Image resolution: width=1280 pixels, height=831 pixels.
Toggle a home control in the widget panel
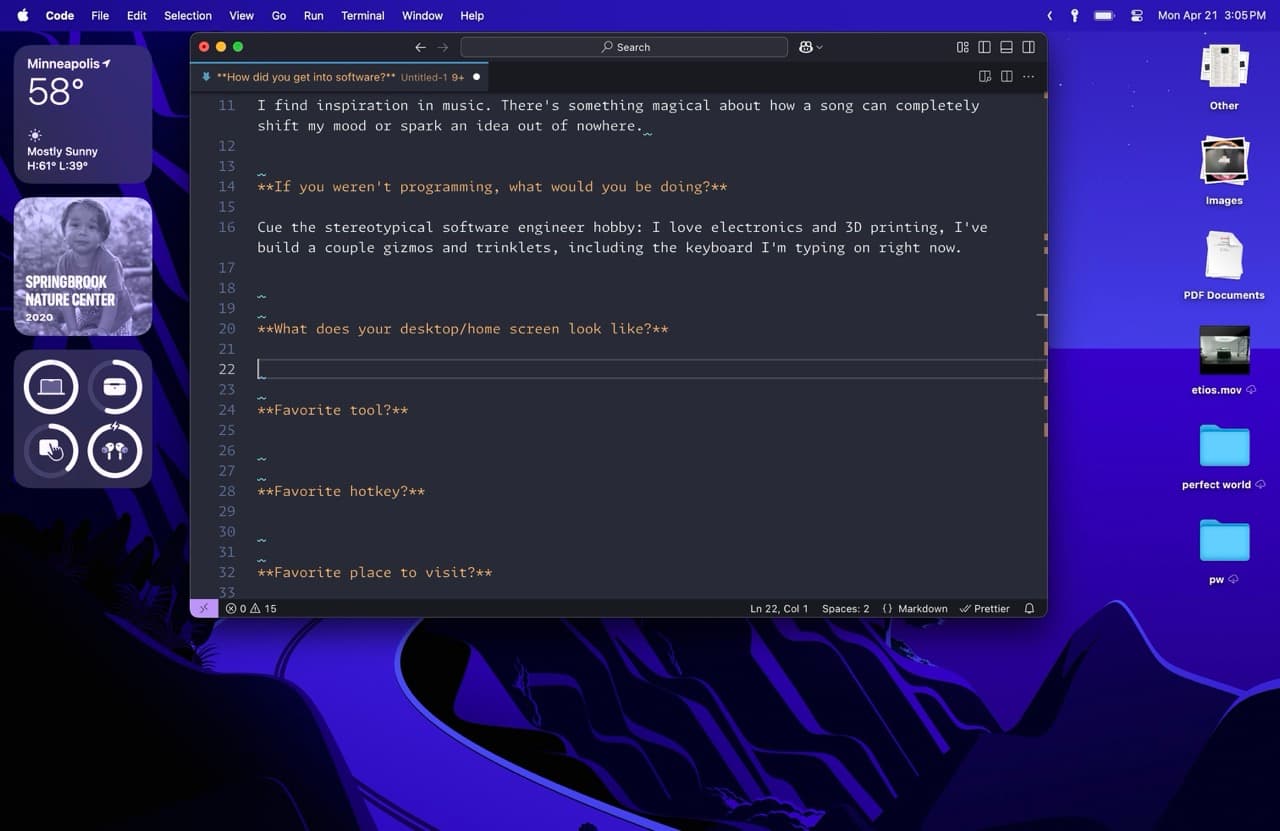pos(50,387)
